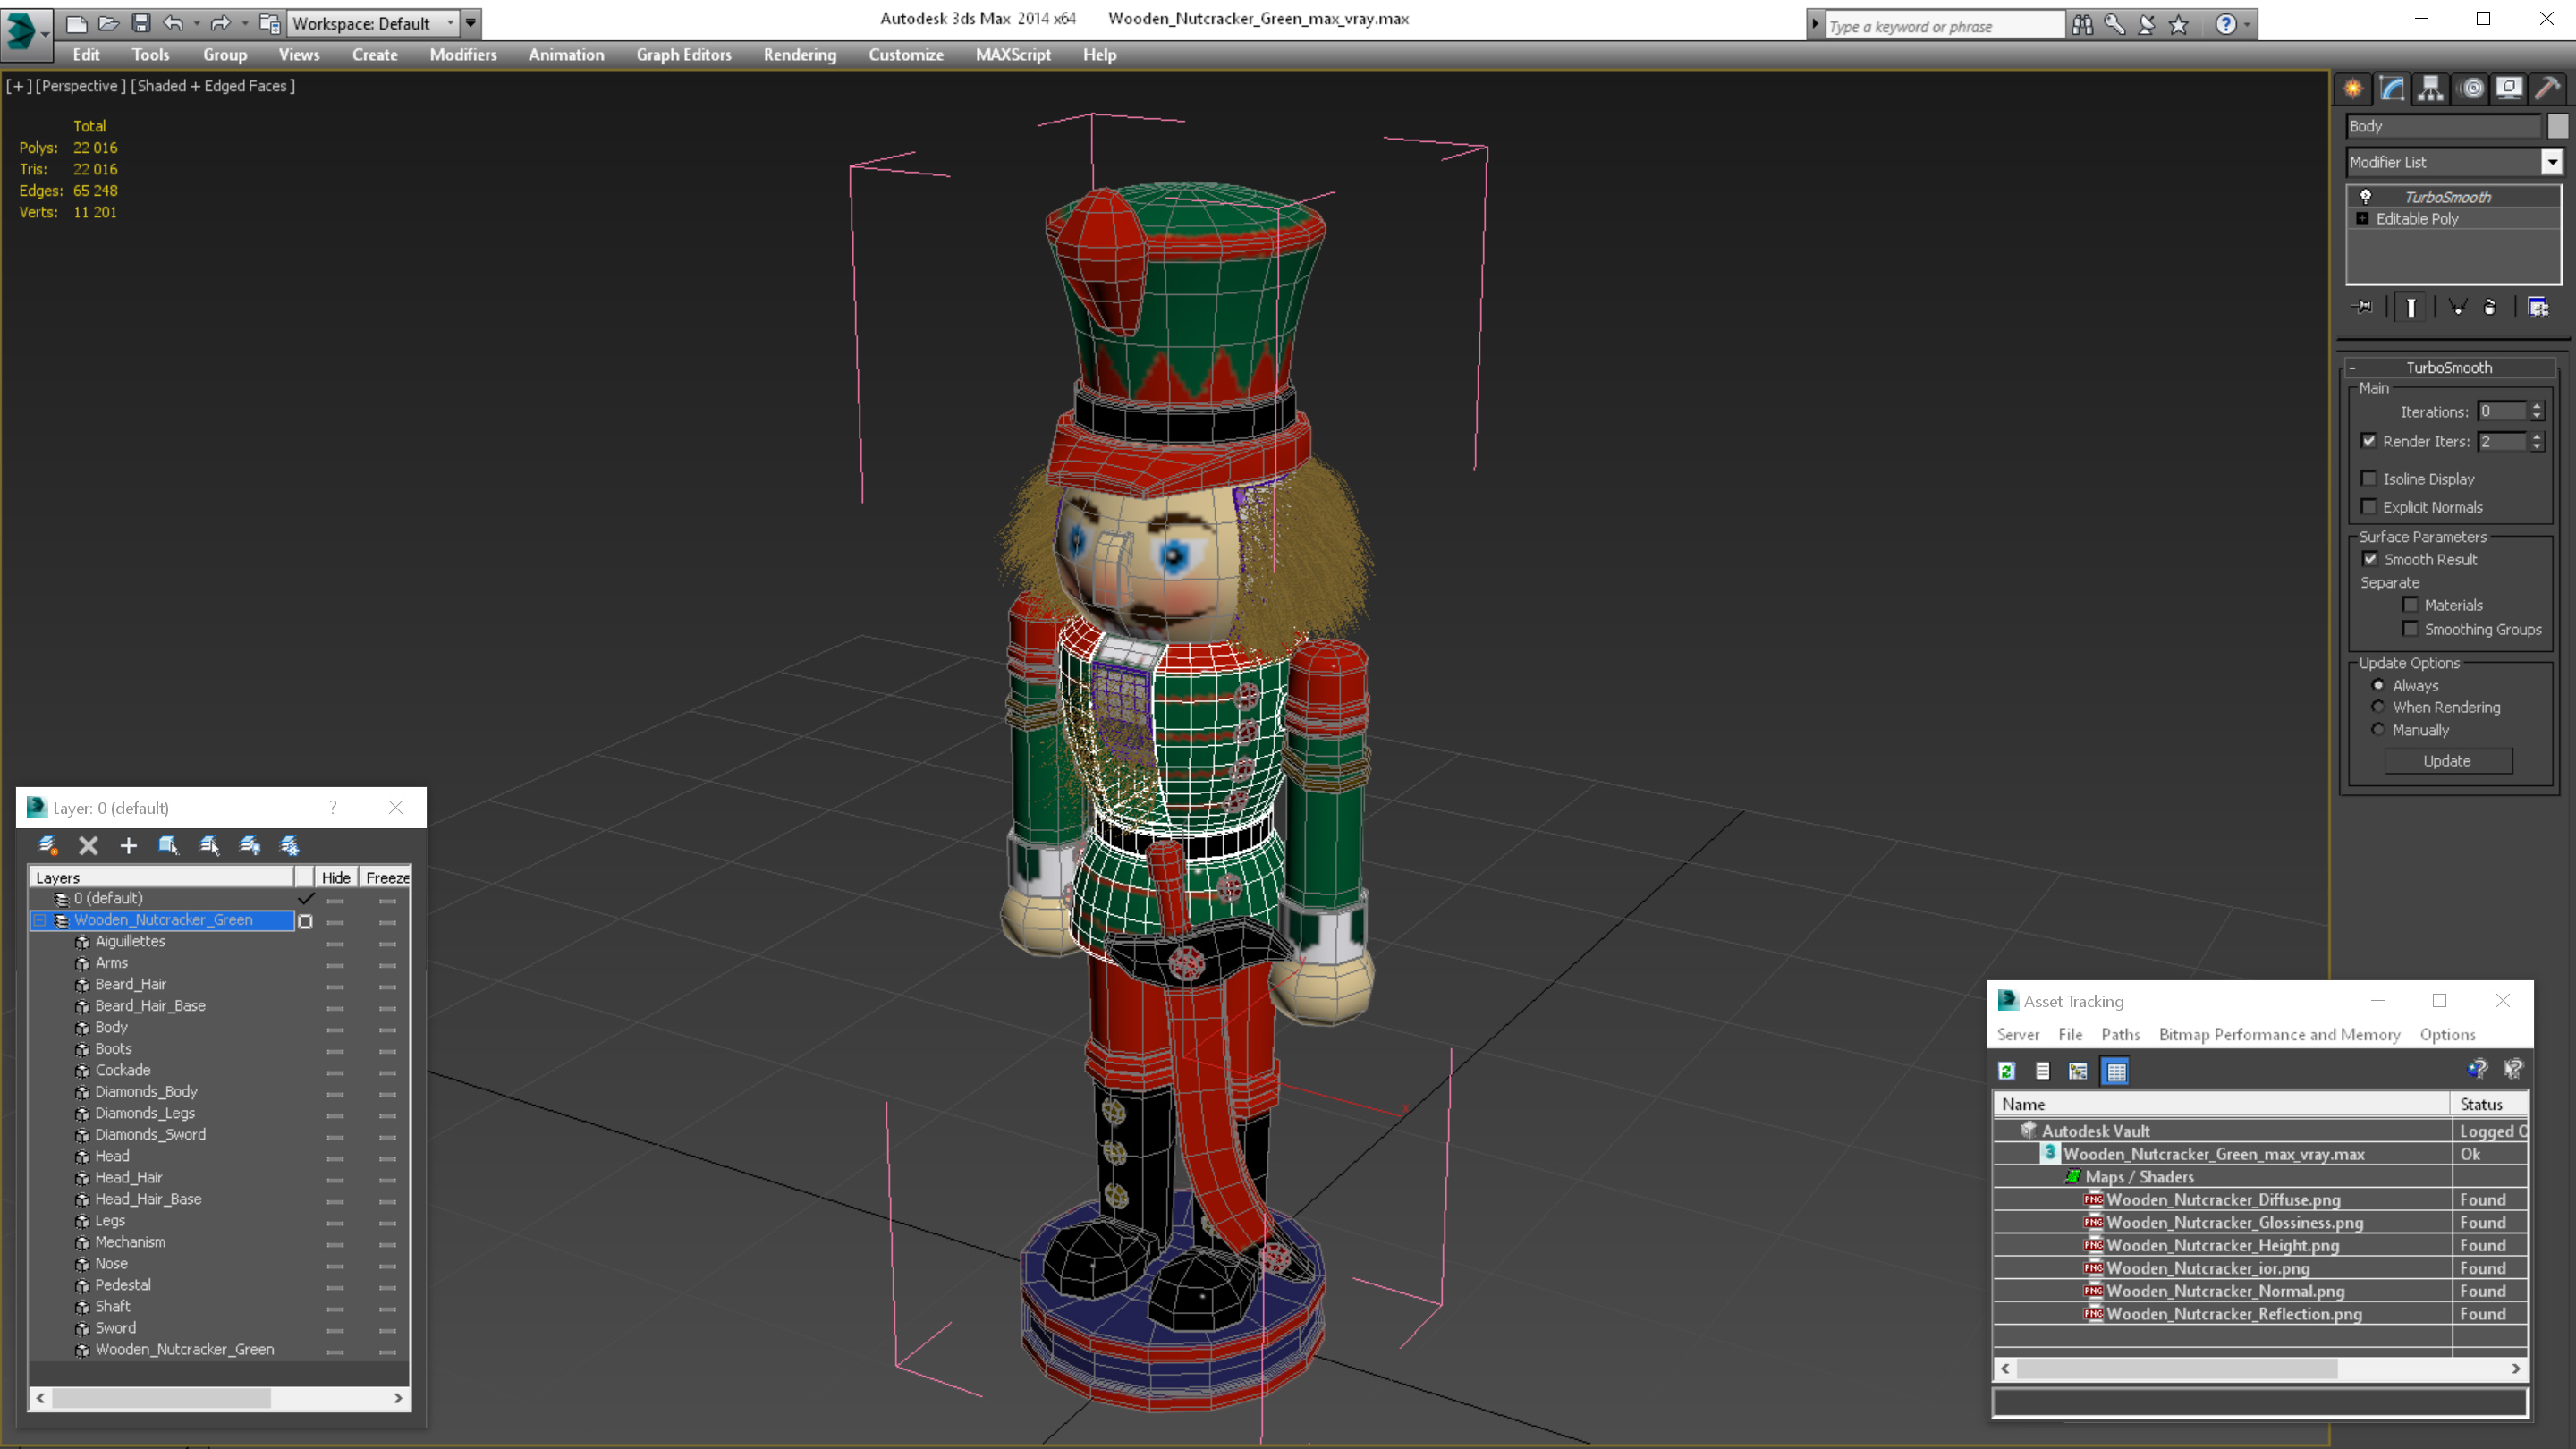Open Quick Access toolbar customize arrow

click(x=470, y=22)
